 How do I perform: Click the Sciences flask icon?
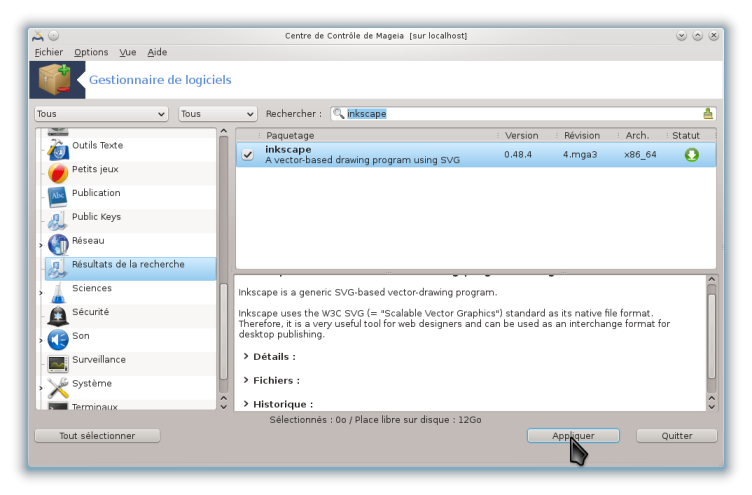(58, 293)
